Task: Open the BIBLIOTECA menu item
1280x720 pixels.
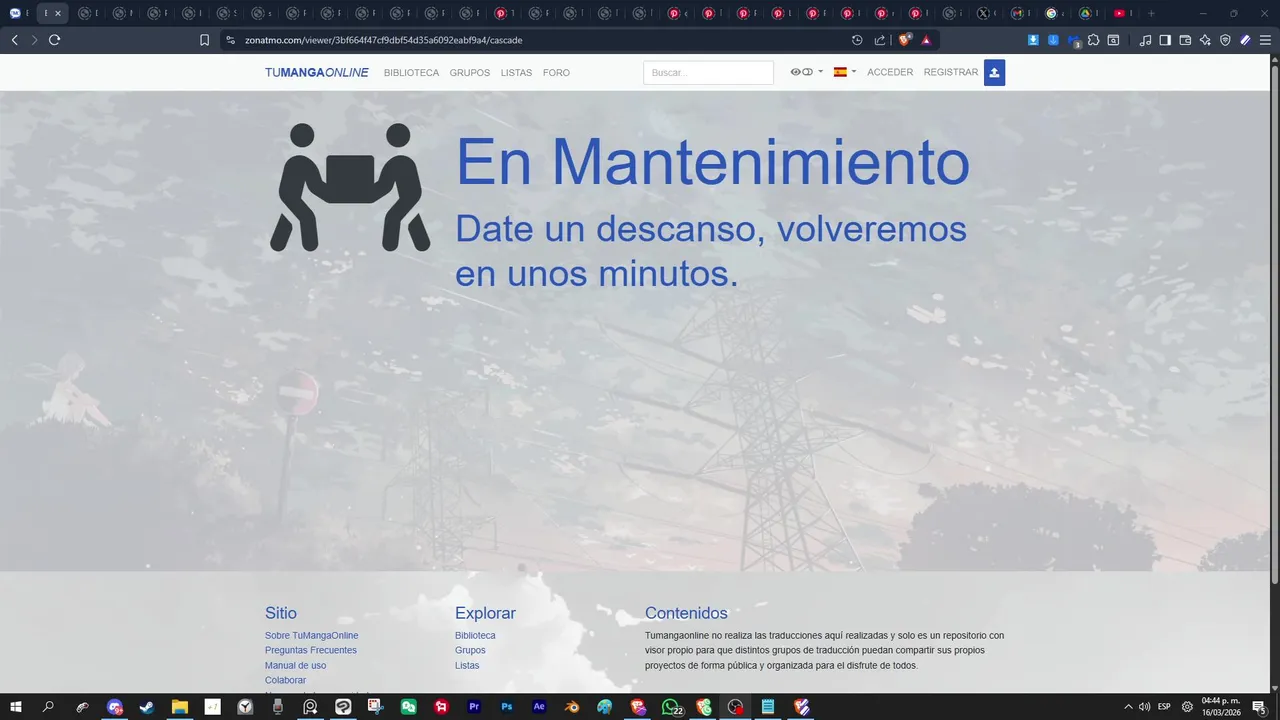Action: pos(411,73)
